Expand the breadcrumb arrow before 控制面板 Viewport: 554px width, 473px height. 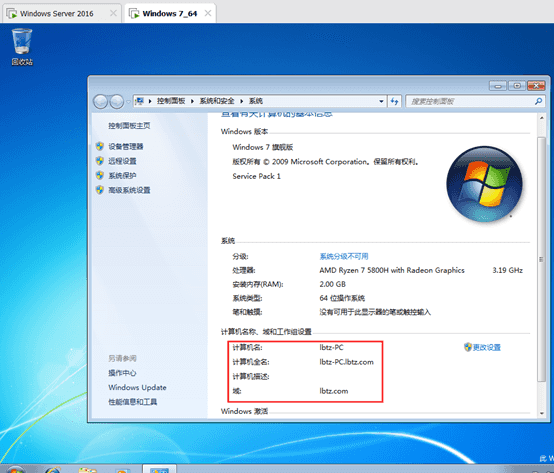pyautogui.click(x=150, y=101)
